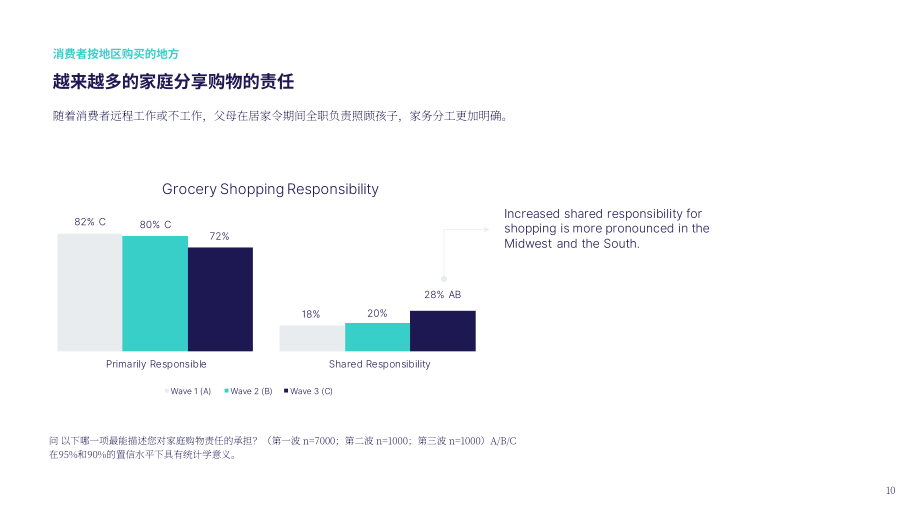920x518 pixels.
Task: Click the callout arrow head near annotation
Action: 486,229
